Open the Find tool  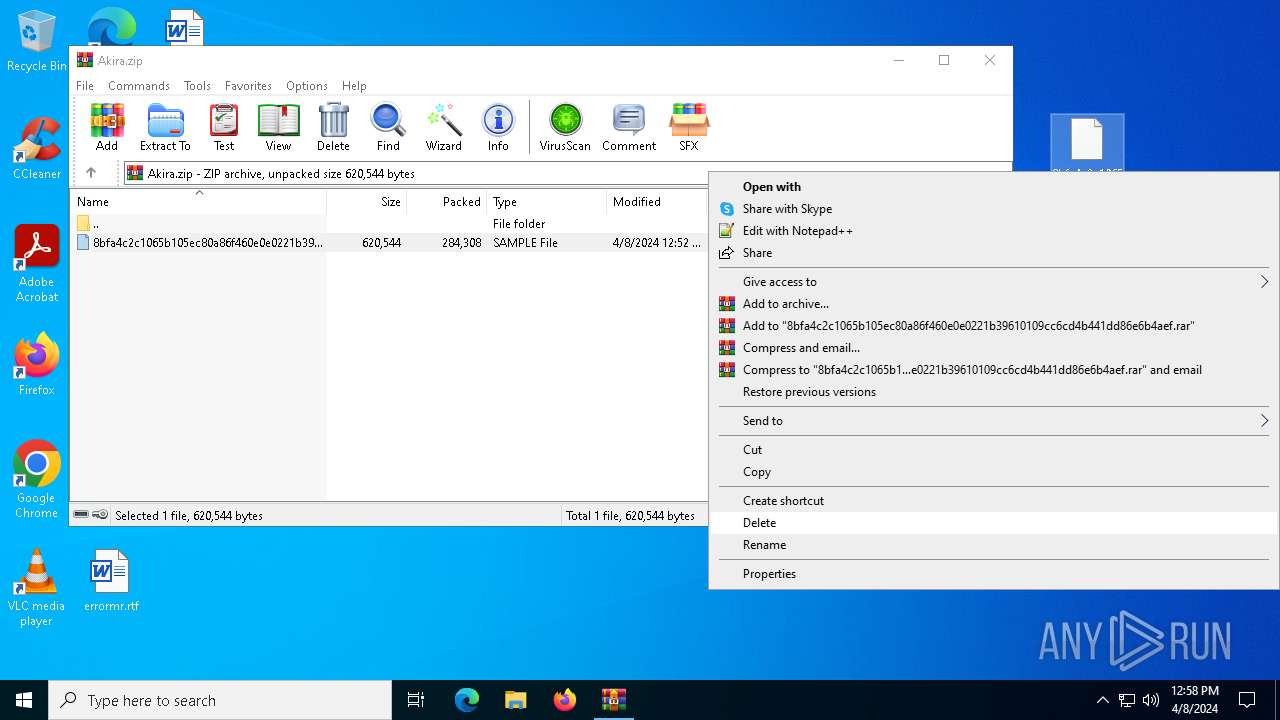pyautogui.click(x=388, y=127)
